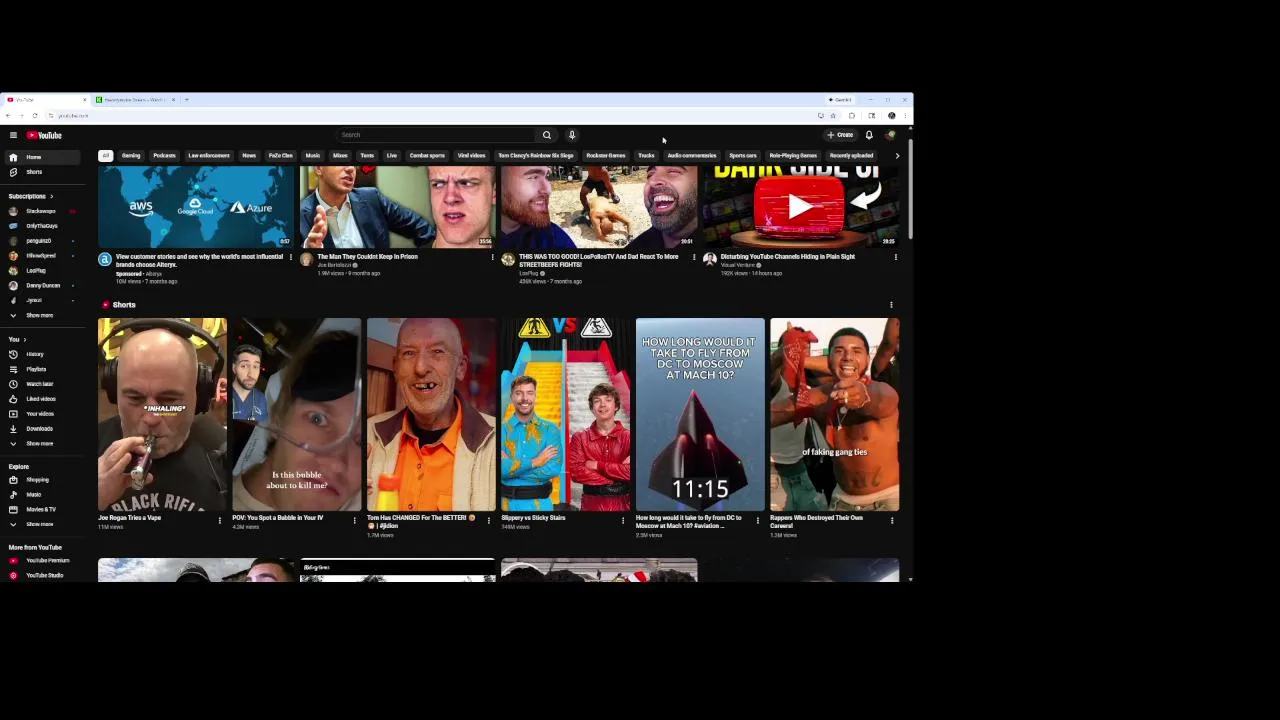Viewport: 1280px width, 720px height.
Task: Select the Live filter chip
Action: (x=392, y=156)
